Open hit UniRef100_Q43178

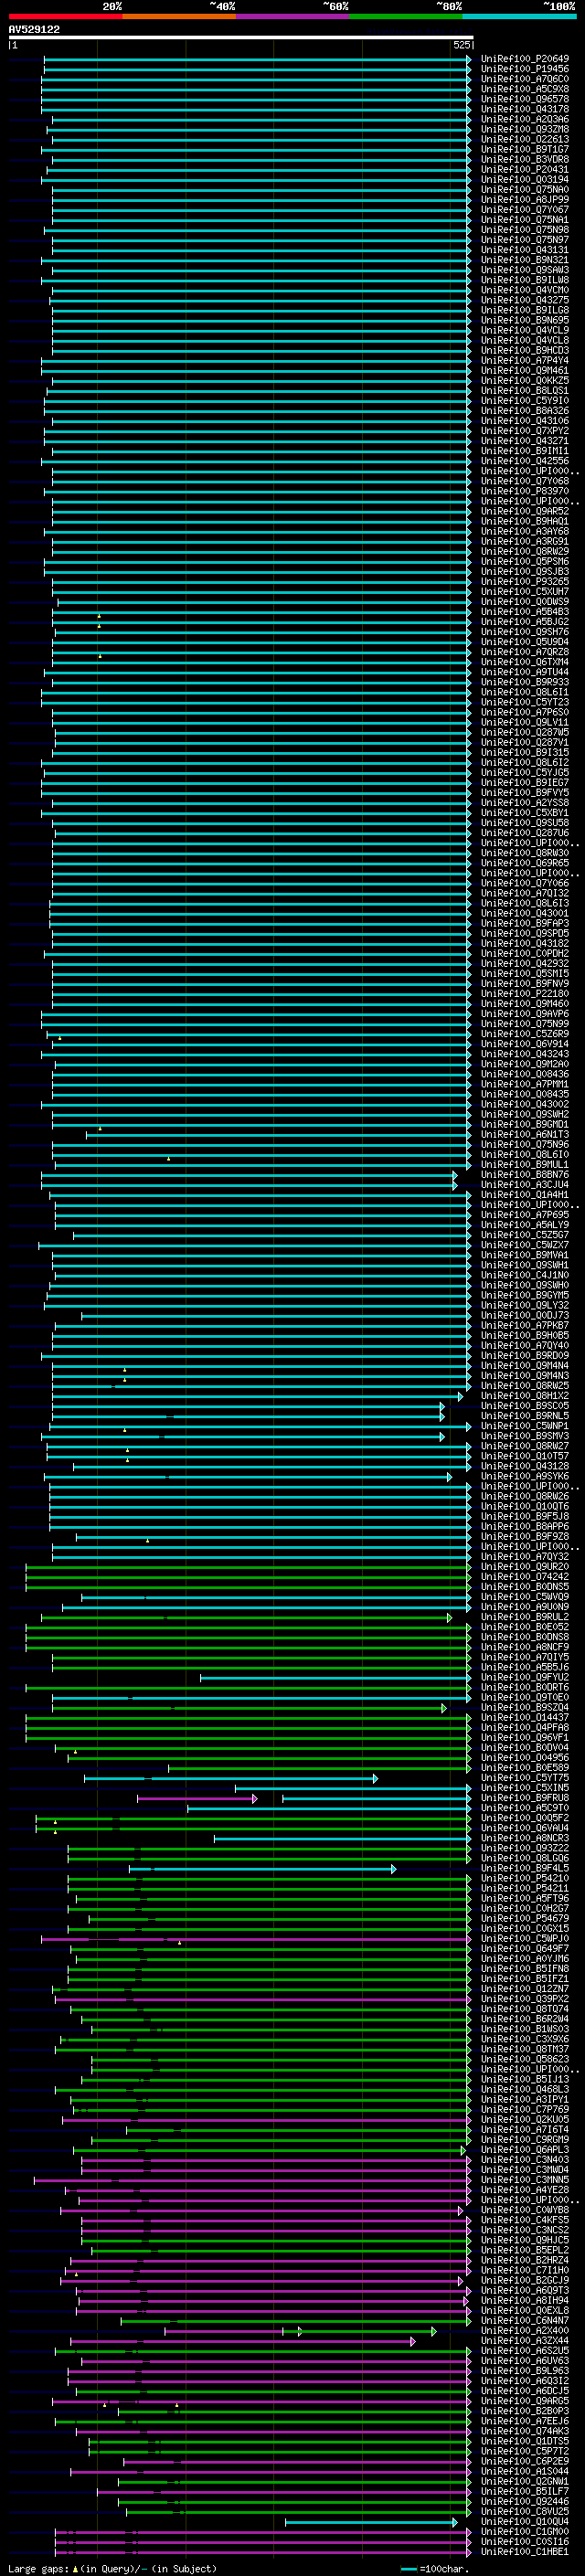525,109
